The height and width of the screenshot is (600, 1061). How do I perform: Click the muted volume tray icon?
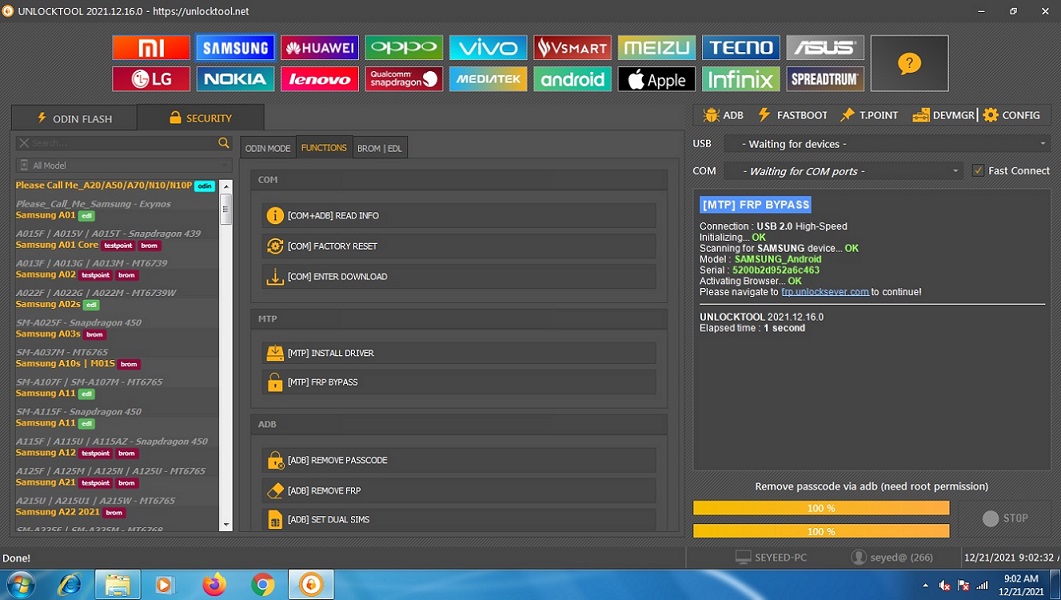945,585
